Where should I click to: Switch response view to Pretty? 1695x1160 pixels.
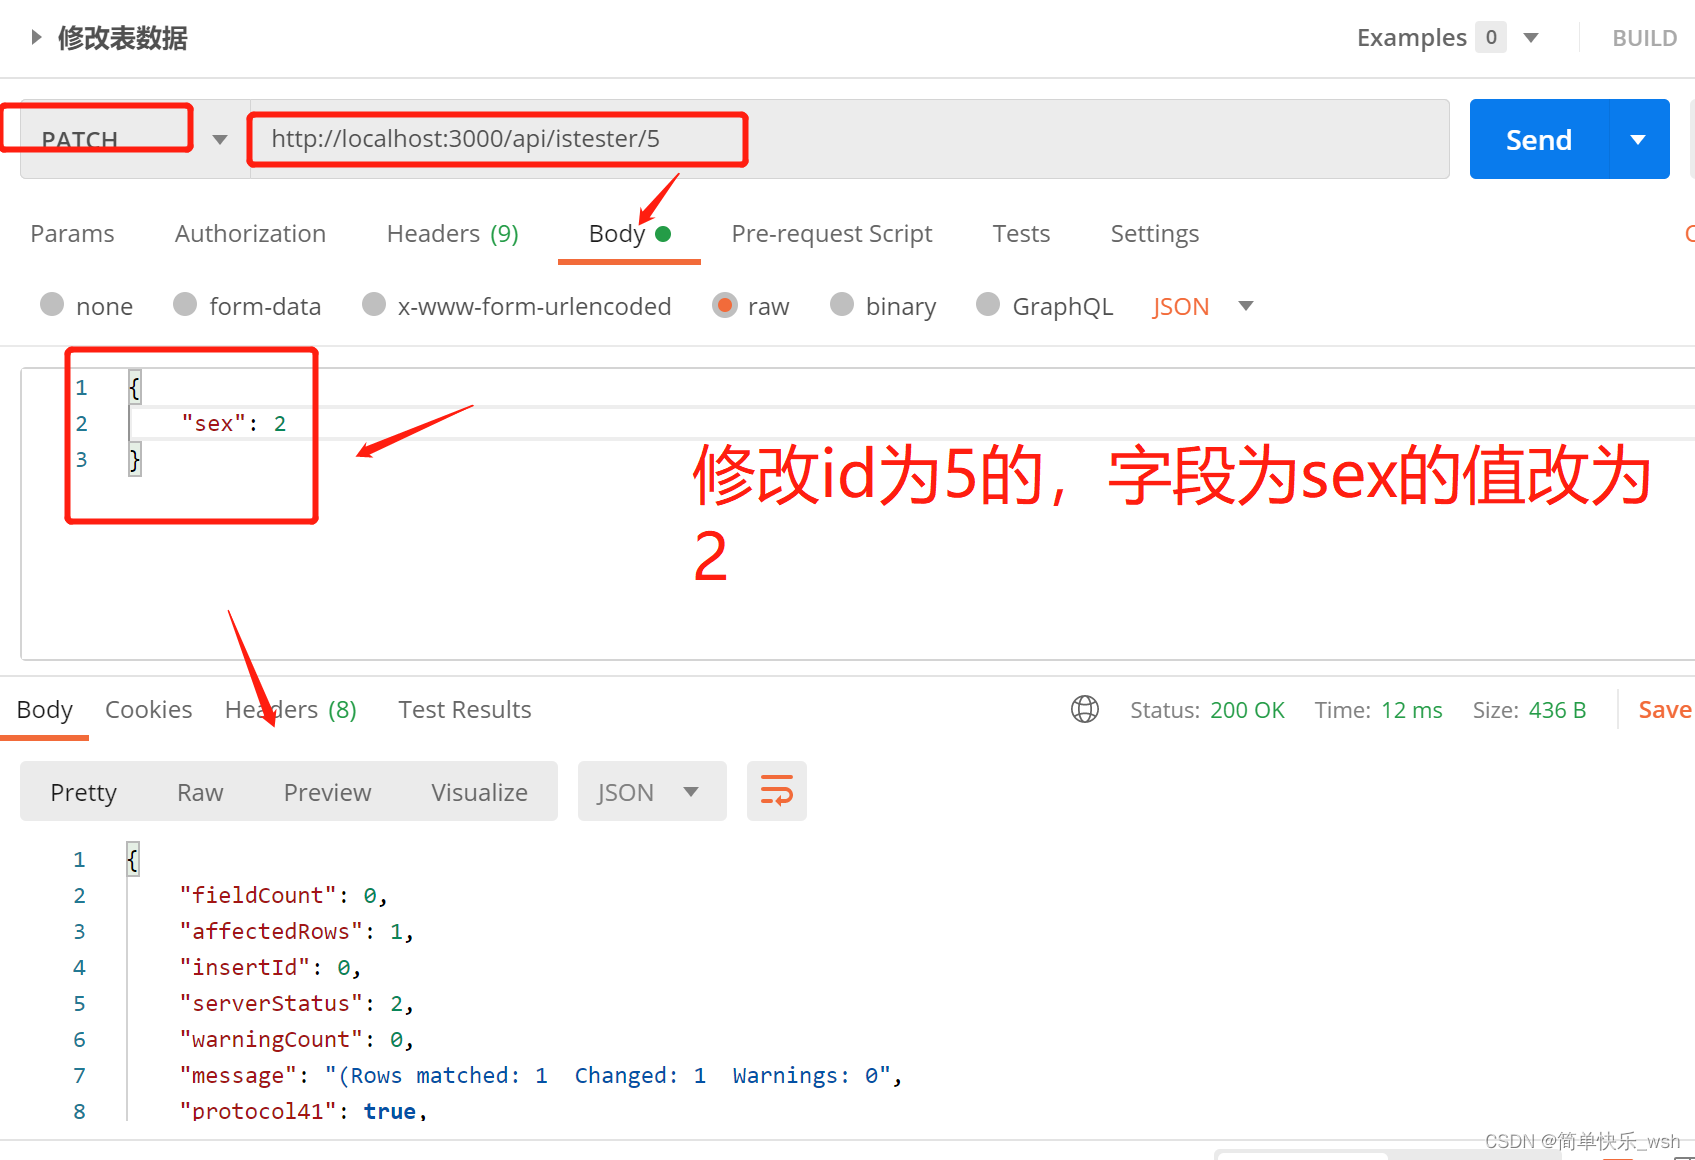point(84,792)
